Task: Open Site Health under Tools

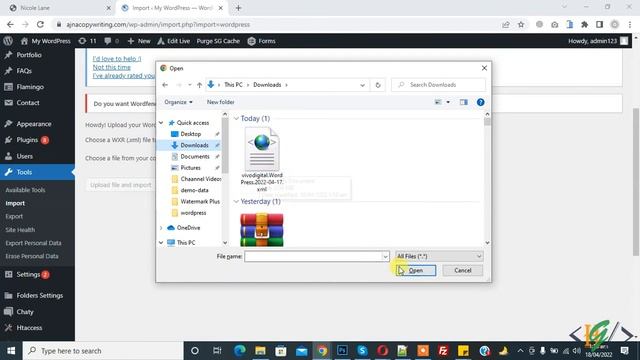Action: [20, 230]
